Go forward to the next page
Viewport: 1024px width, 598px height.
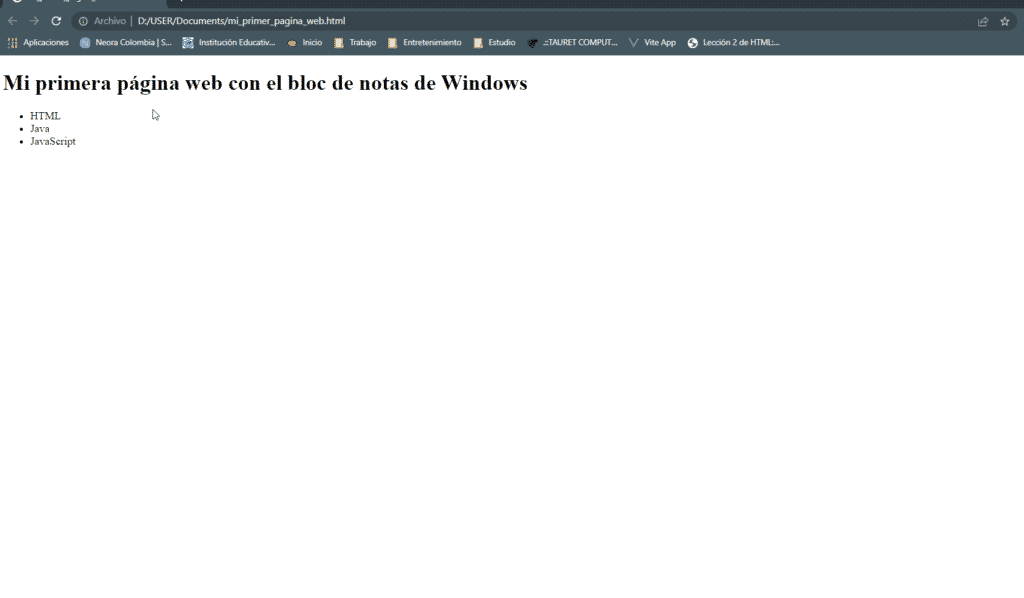tap(32, 20)
